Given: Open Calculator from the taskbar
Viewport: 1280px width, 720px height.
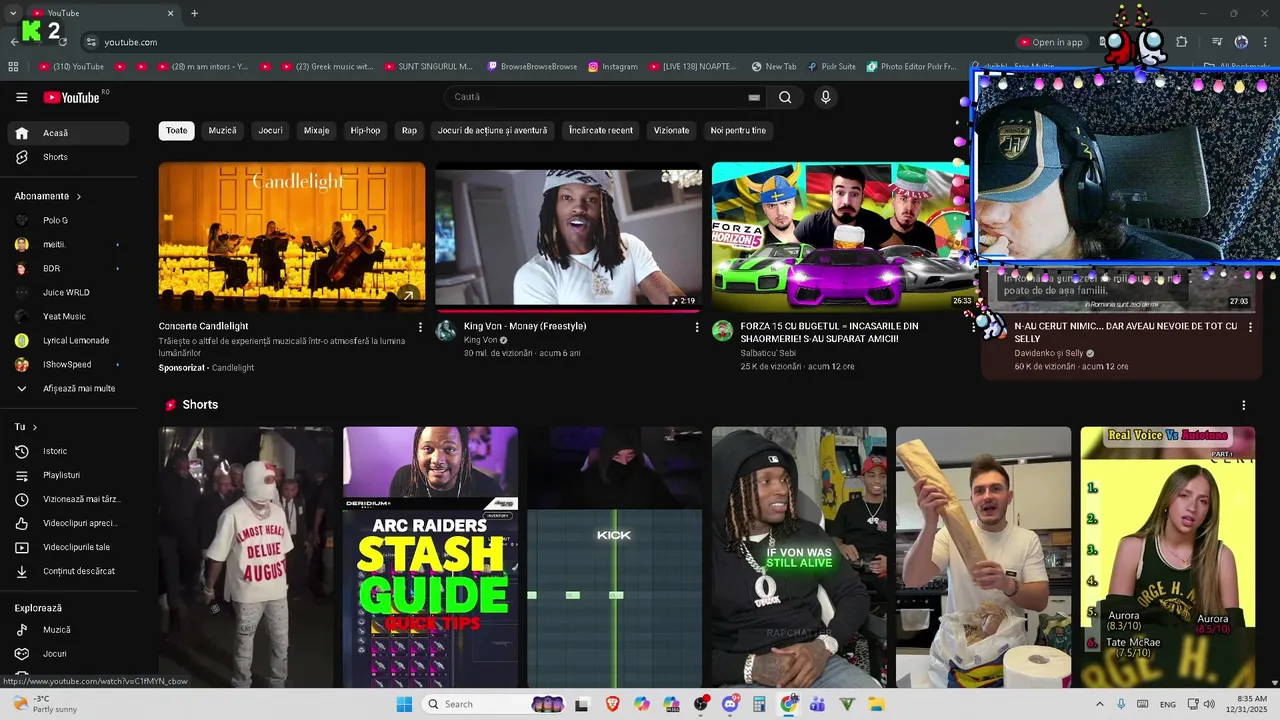Looking at the screenshot, I should pyautogui.click(x=759, y=704).
